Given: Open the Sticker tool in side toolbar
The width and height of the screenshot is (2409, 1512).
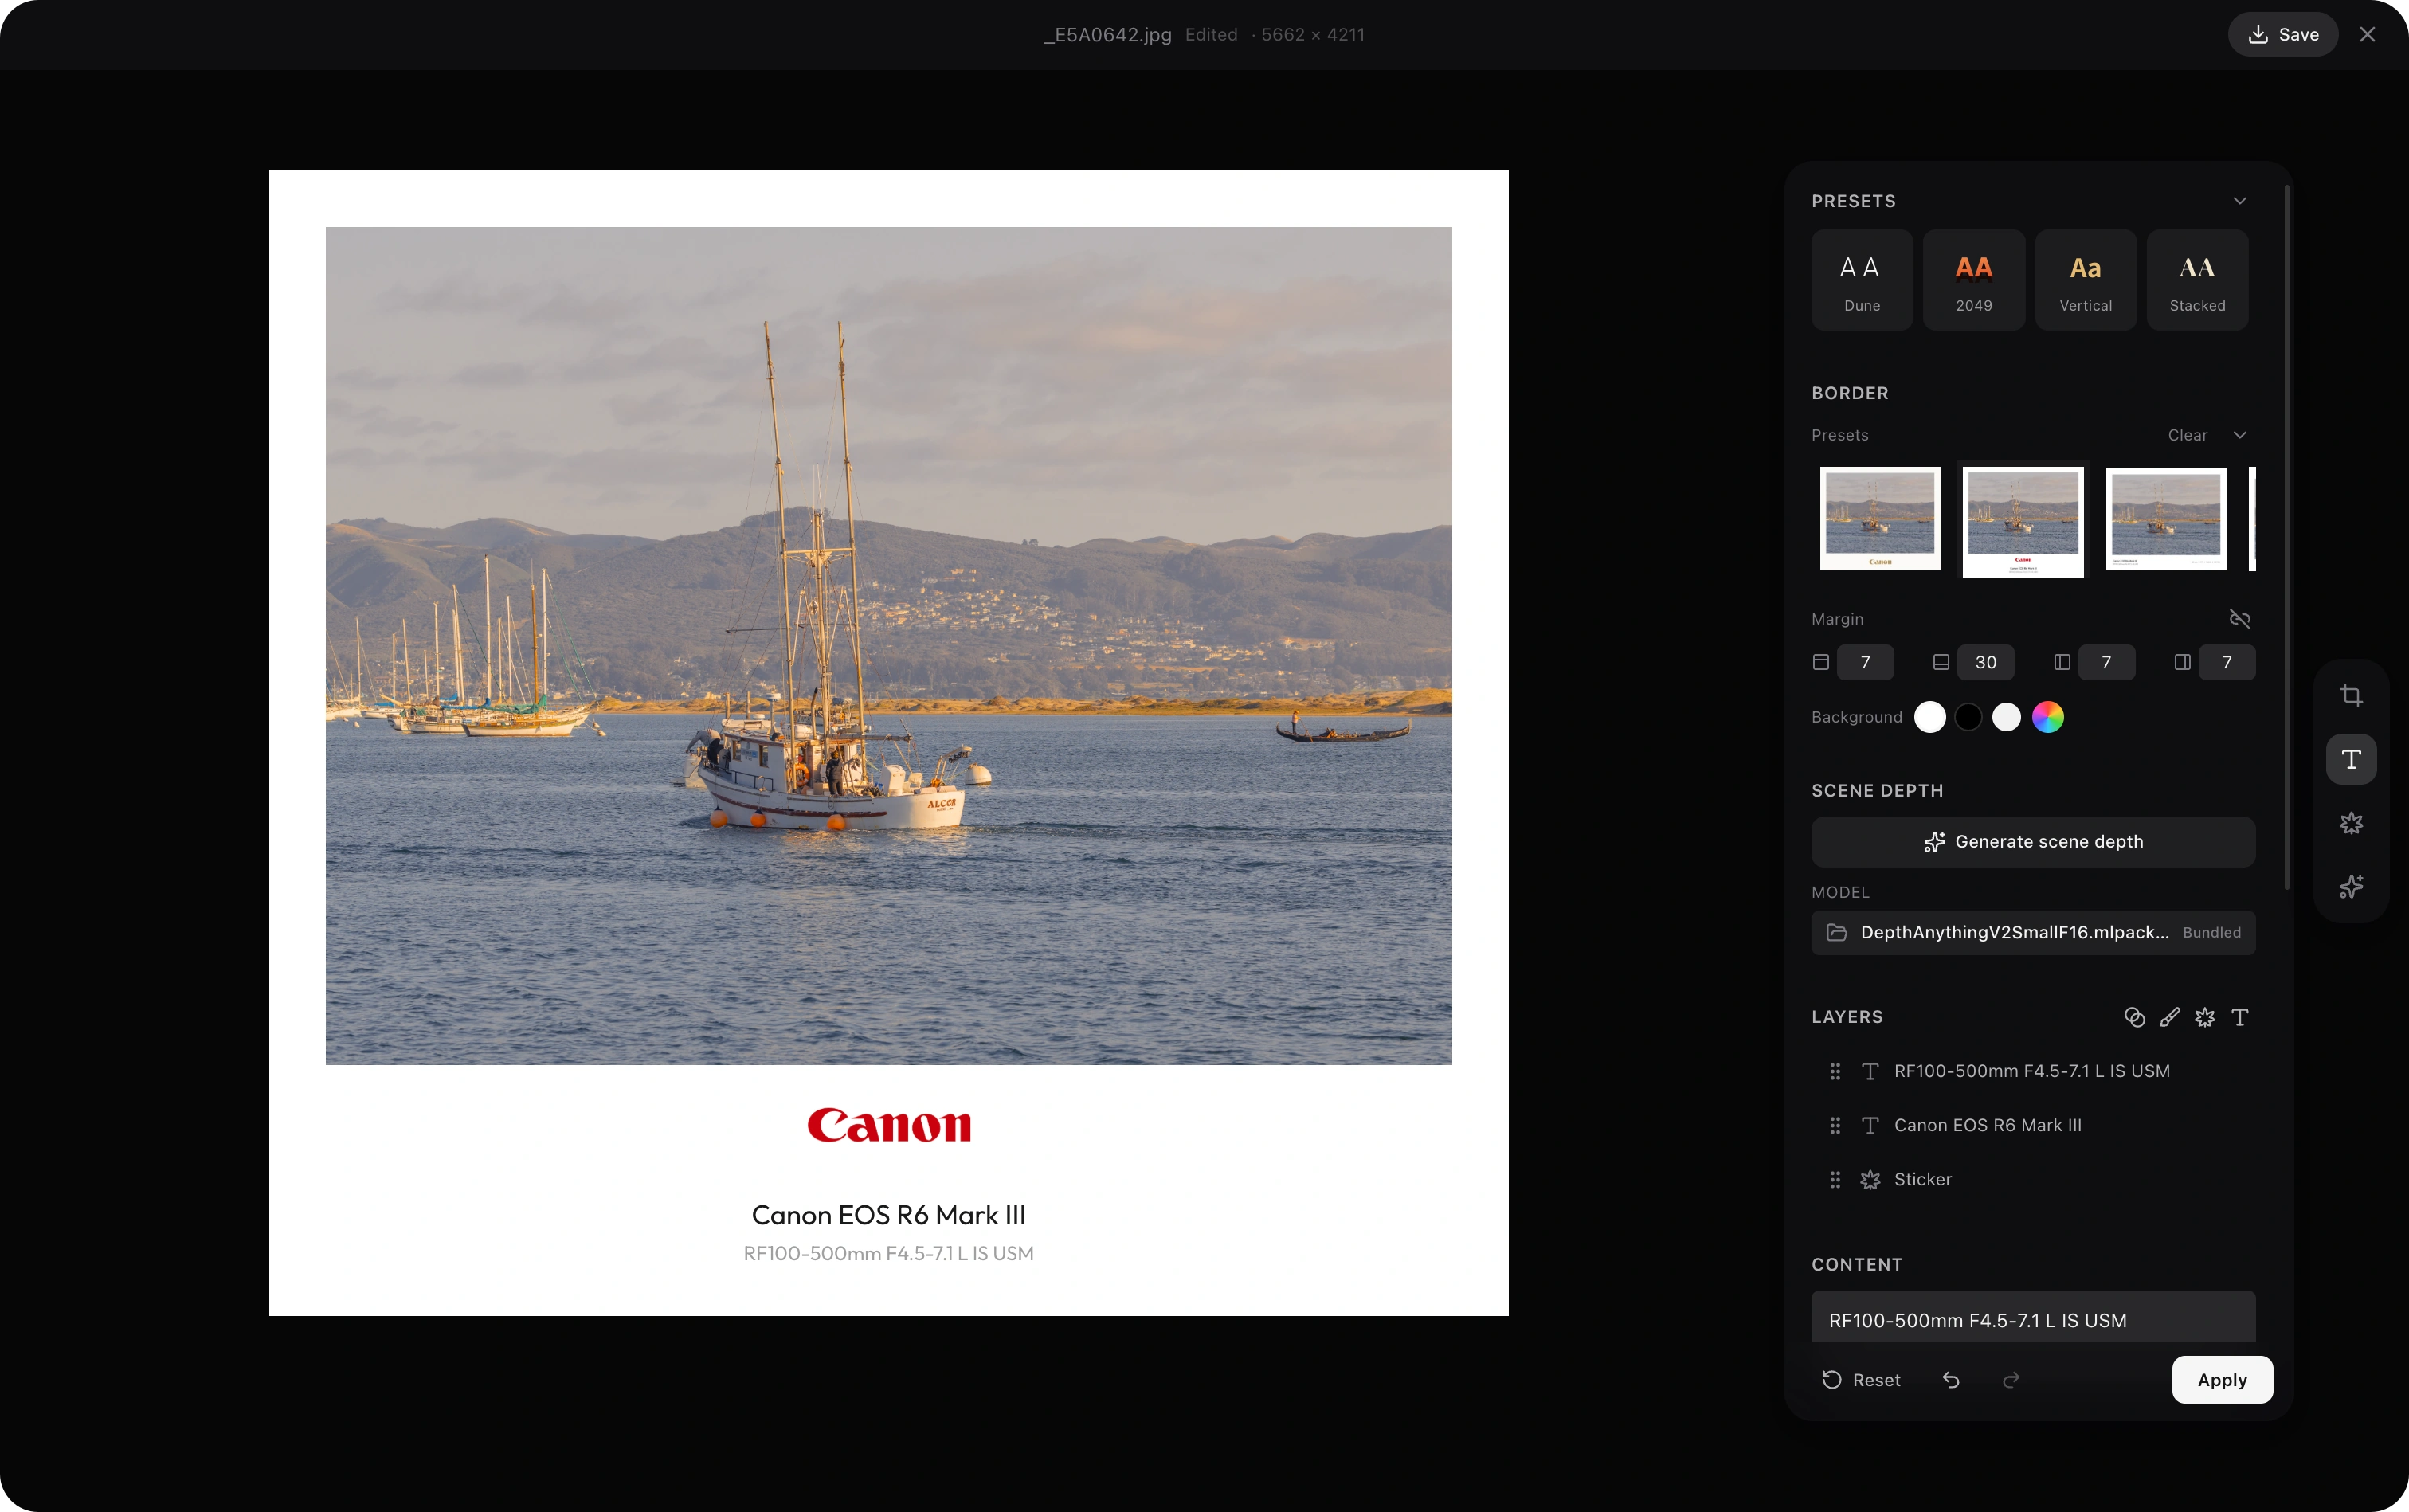Looking at the screenshot, I should (2351, 823).
